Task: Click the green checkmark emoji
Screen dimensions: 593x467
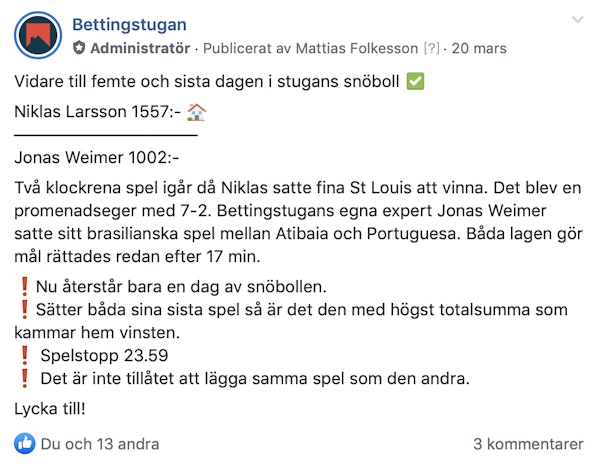Action: point(415,81)
